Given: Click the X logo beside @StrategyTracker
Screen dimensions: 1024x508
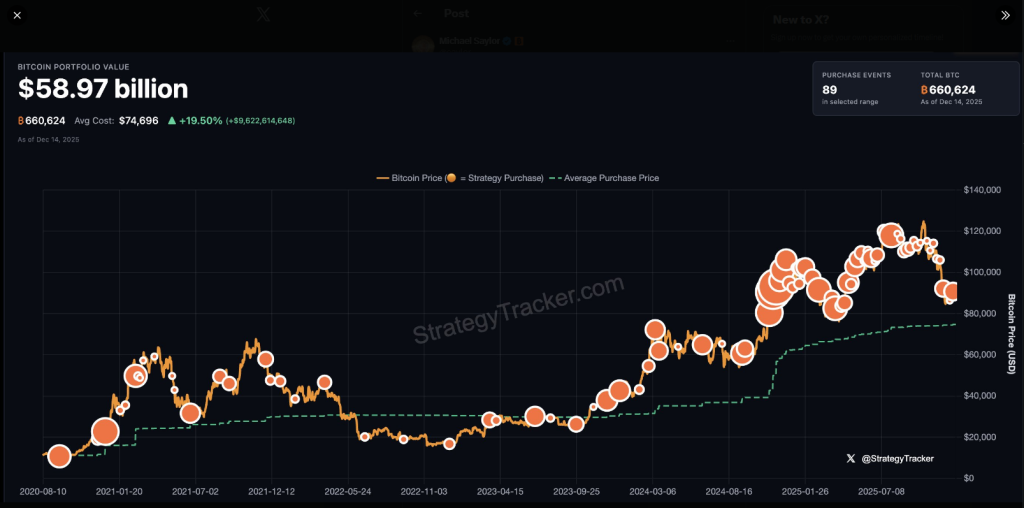Looking at the screenshot, I should [850, 458].
